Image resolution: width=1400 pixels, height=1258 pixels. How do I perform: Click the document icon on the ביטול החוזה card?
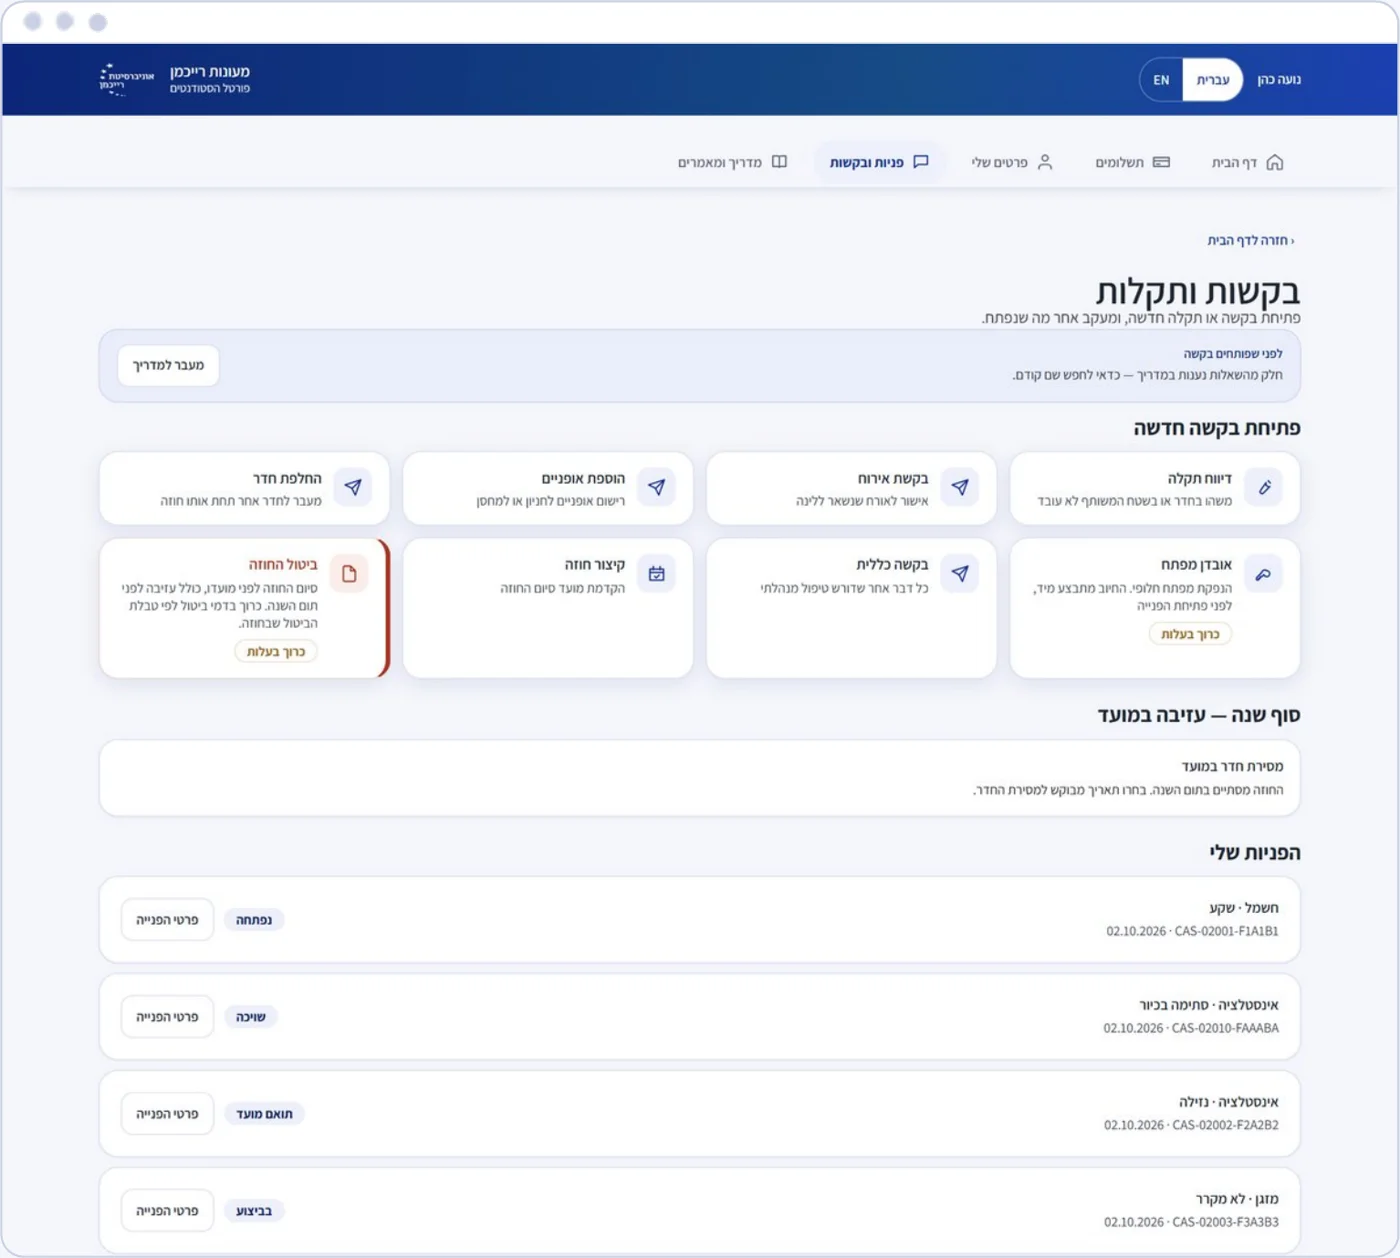[x=349, y=574]
